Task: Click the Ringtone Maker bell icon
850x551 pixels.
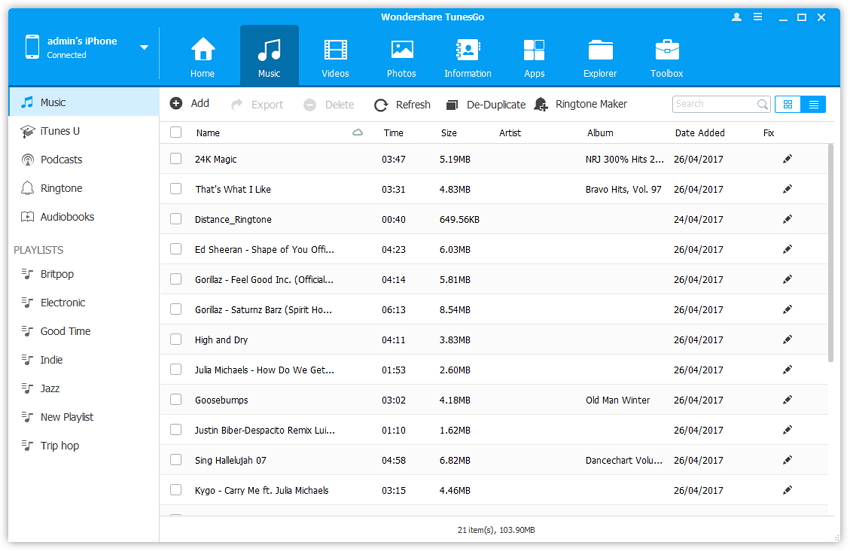Action: (x=541, y=104)
